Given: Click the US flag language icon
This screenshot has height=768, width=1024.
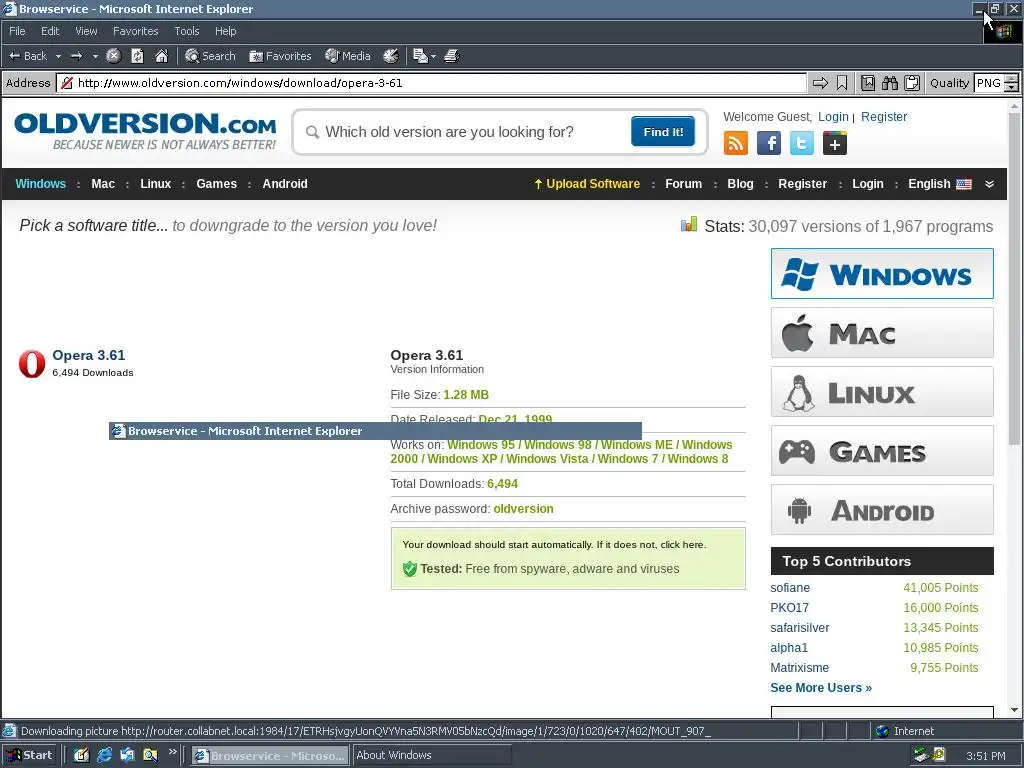Looking at the screenshot, I should pos(964,184).
